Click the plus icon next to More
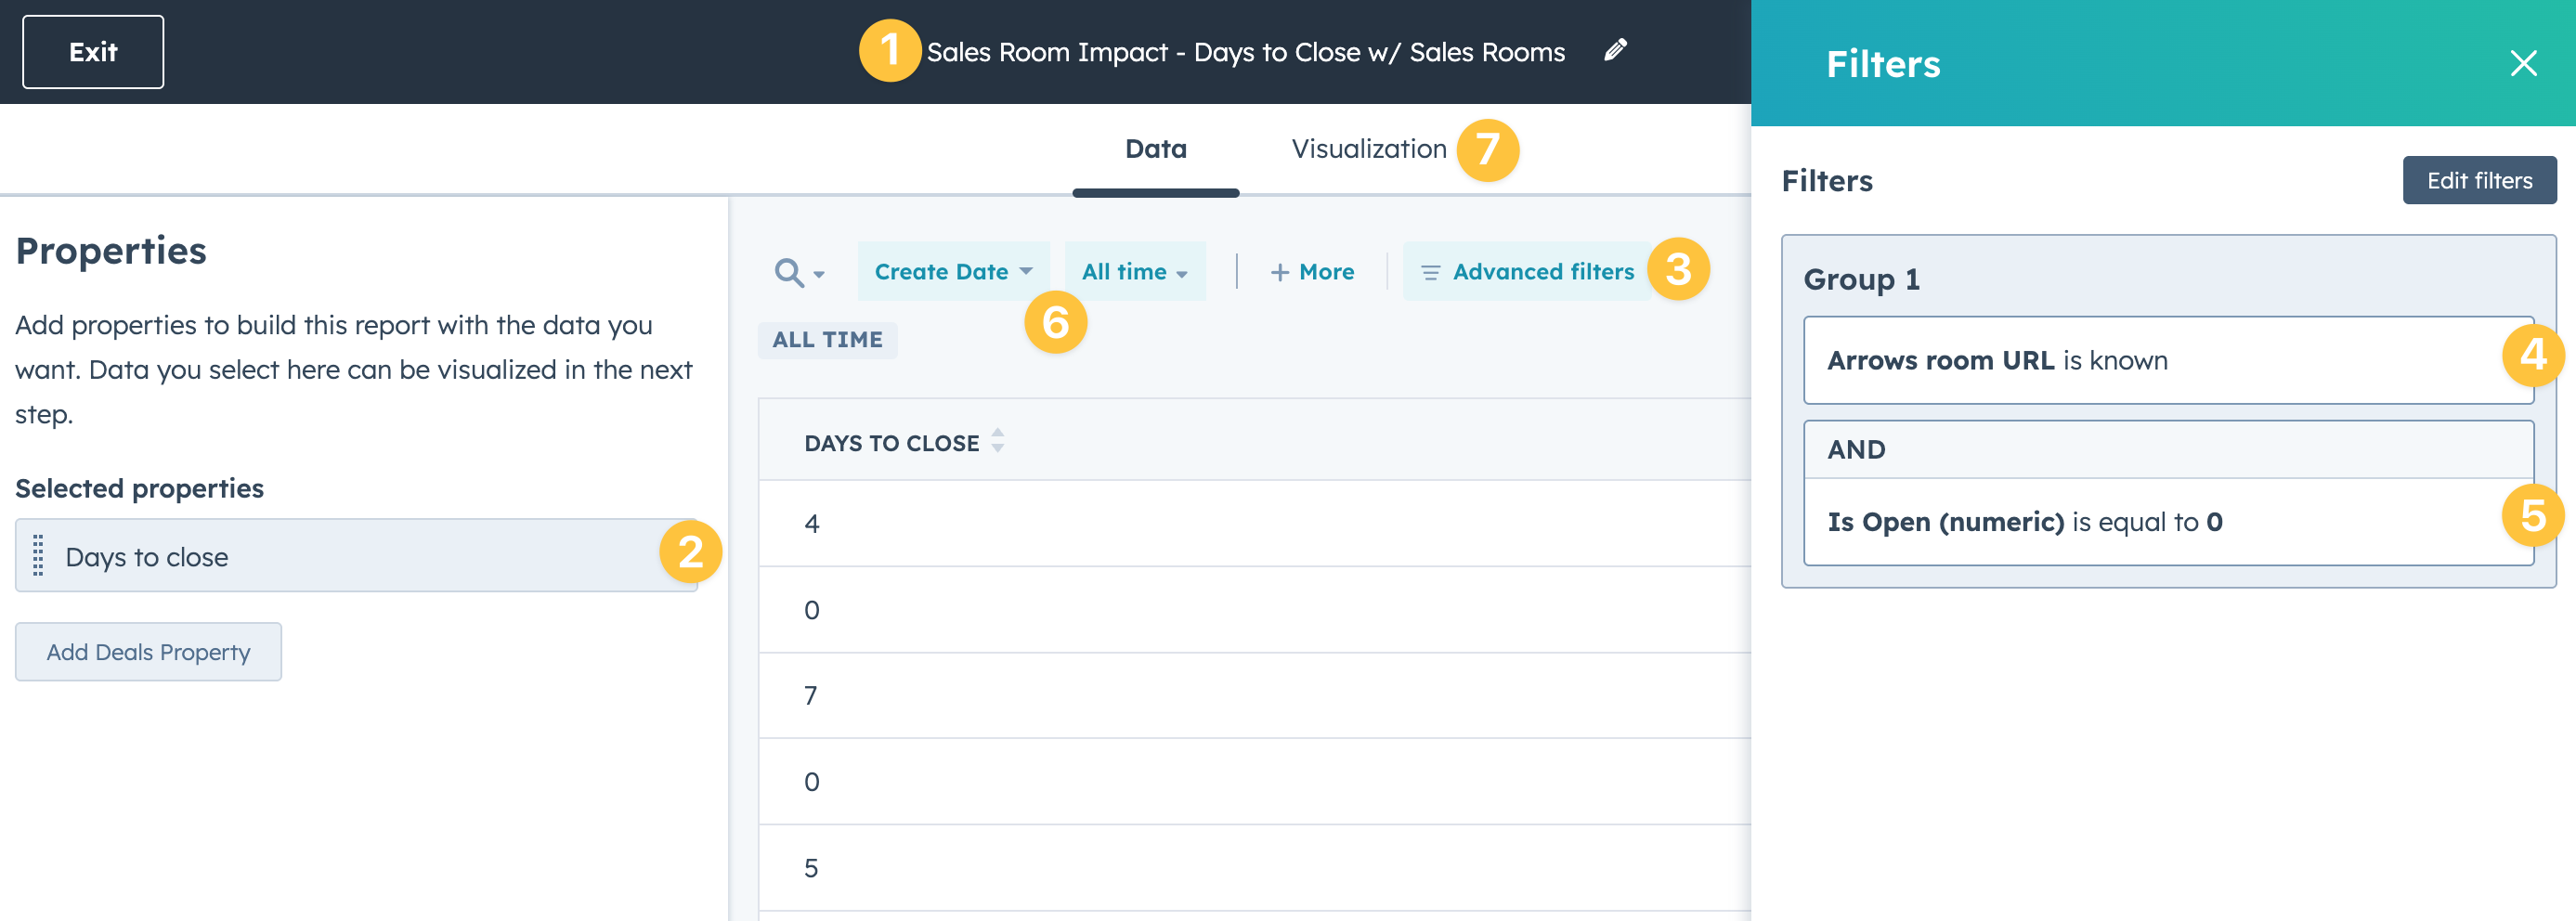The image size is (2576, 921). (x=1279, y=272)
